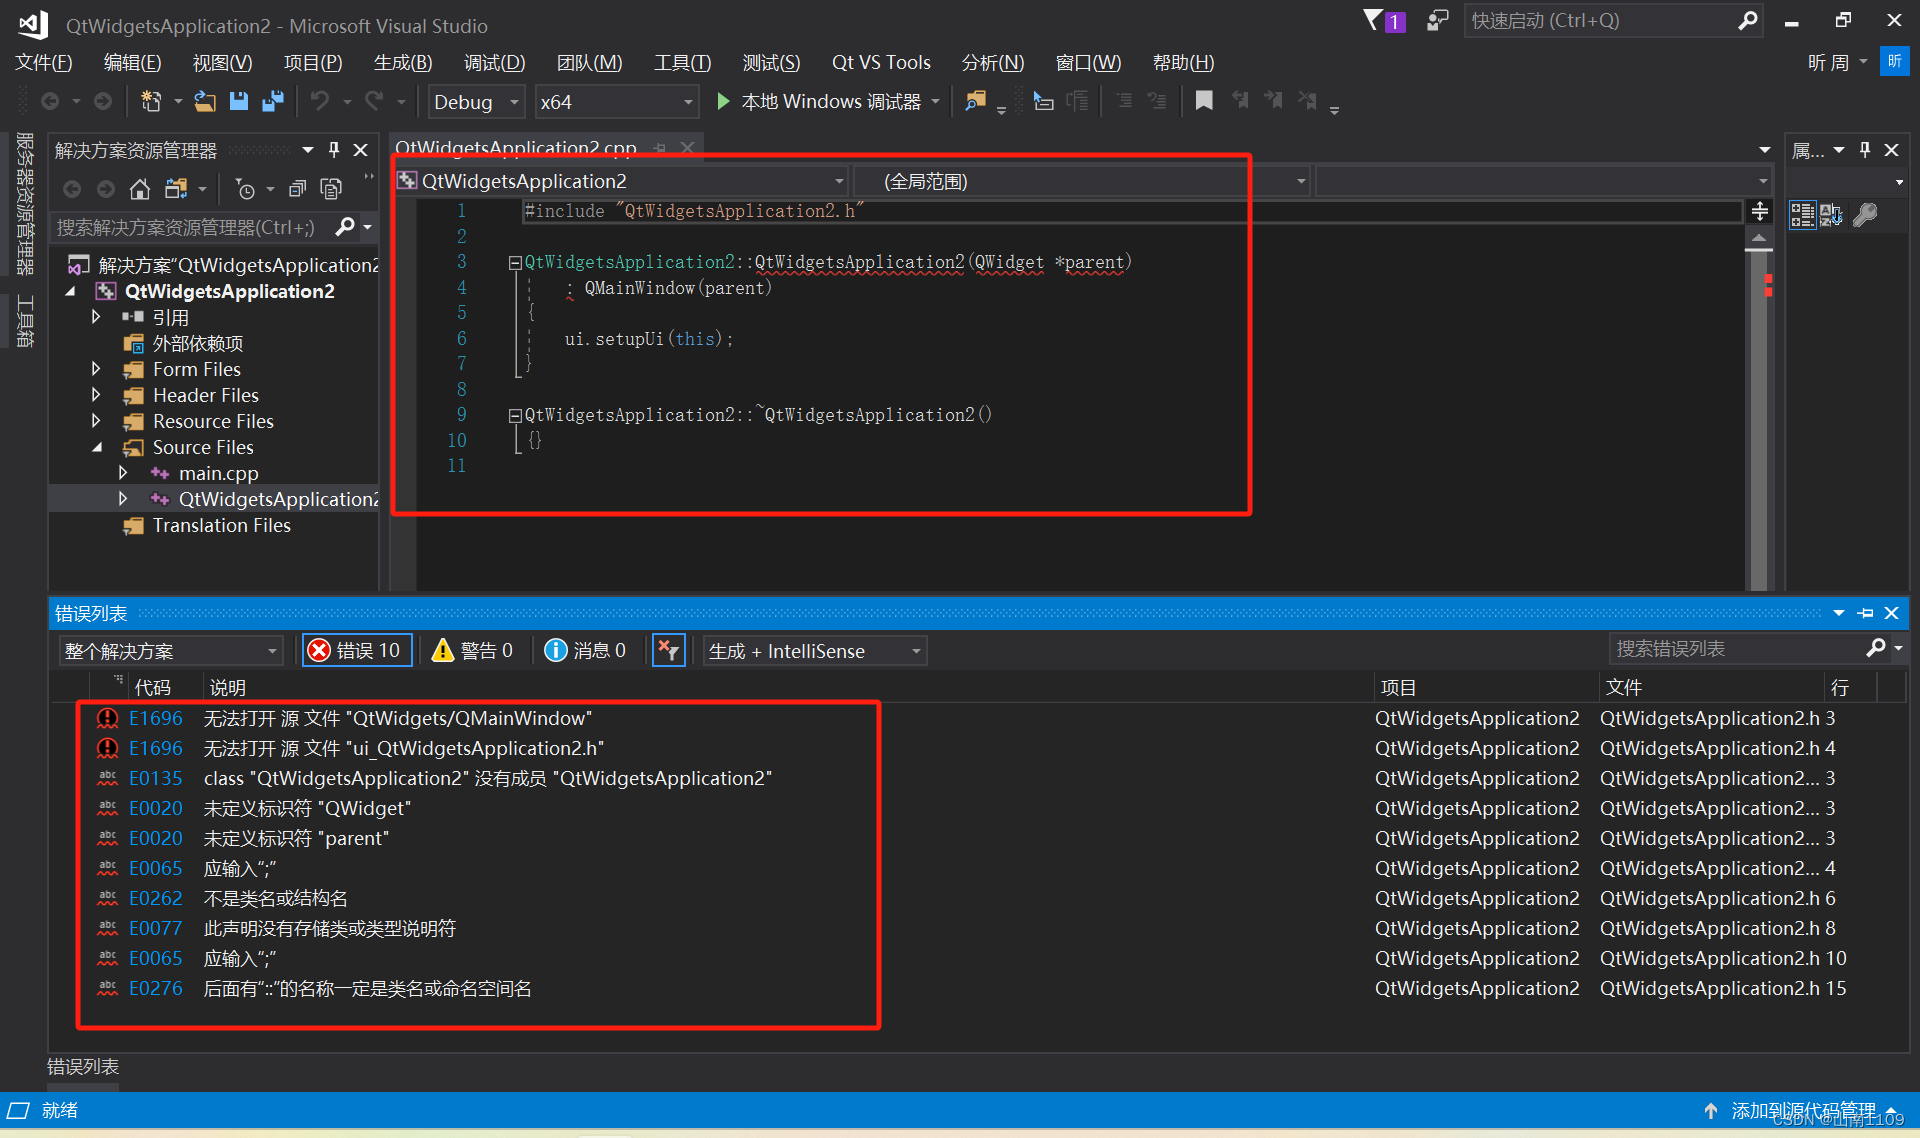Screen dimensions: 1920x1138
Task: Open the x64 platform dropdown
Action: 616,102
